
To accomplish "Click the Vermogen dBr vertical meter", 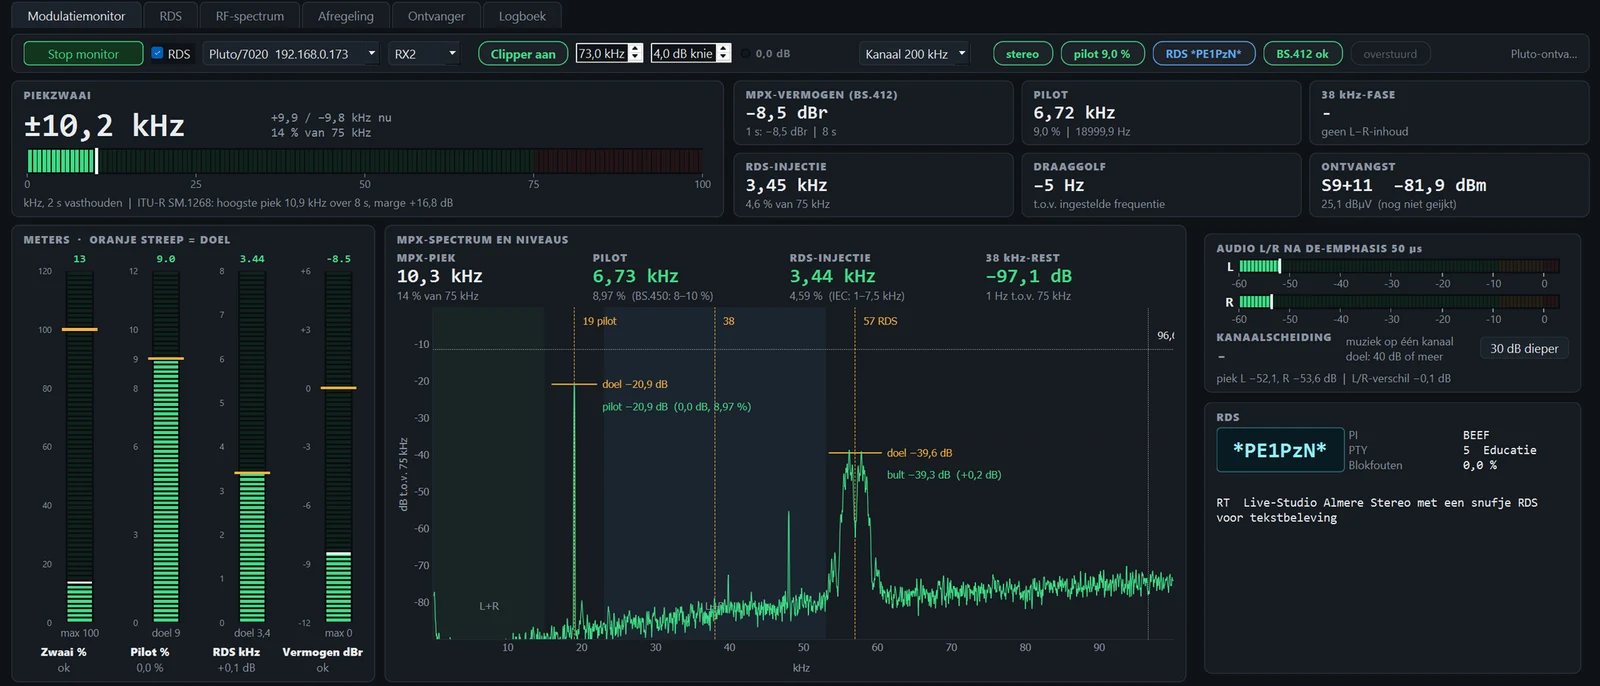I will pos(338,447).
